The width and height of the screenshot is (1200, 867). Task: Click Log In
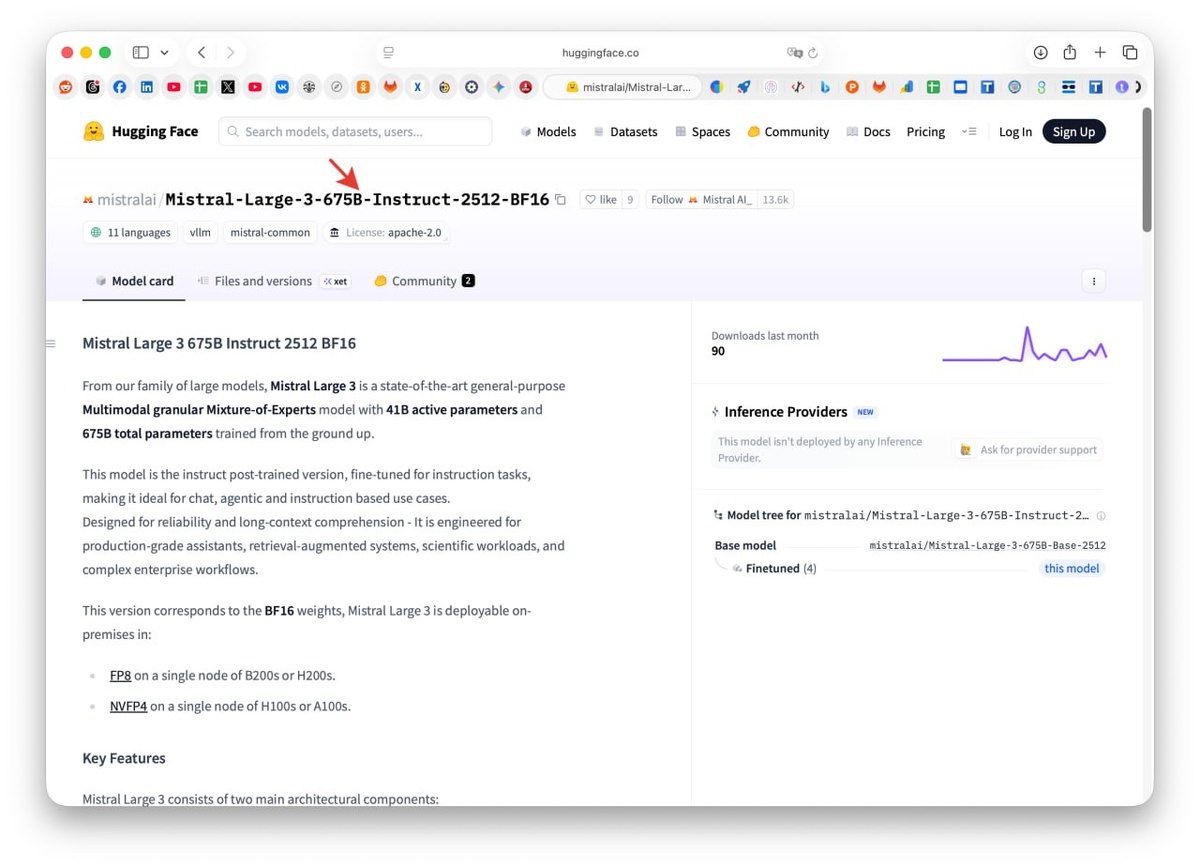[x=1015, y=131]
